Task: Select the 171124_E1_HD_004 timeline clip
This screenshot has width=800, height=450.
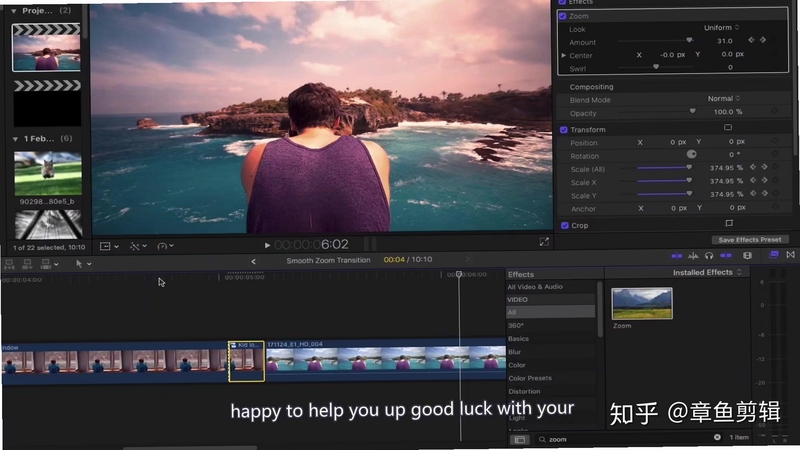Action: tap(386, 360)
